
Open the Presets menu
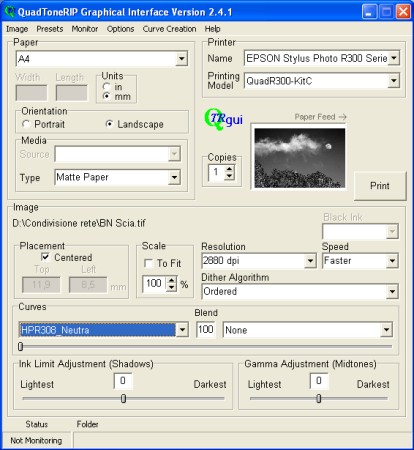pyautogui.click(x=50, y=29)
